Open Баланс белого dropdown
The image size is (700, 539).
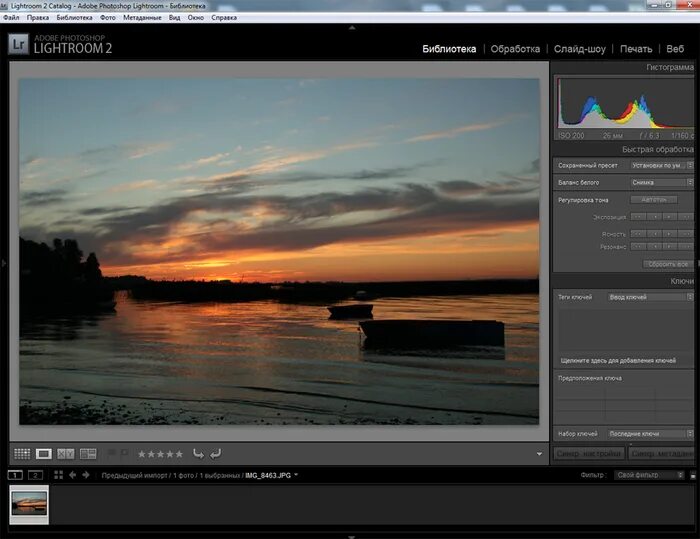click(x=662, y=182)
